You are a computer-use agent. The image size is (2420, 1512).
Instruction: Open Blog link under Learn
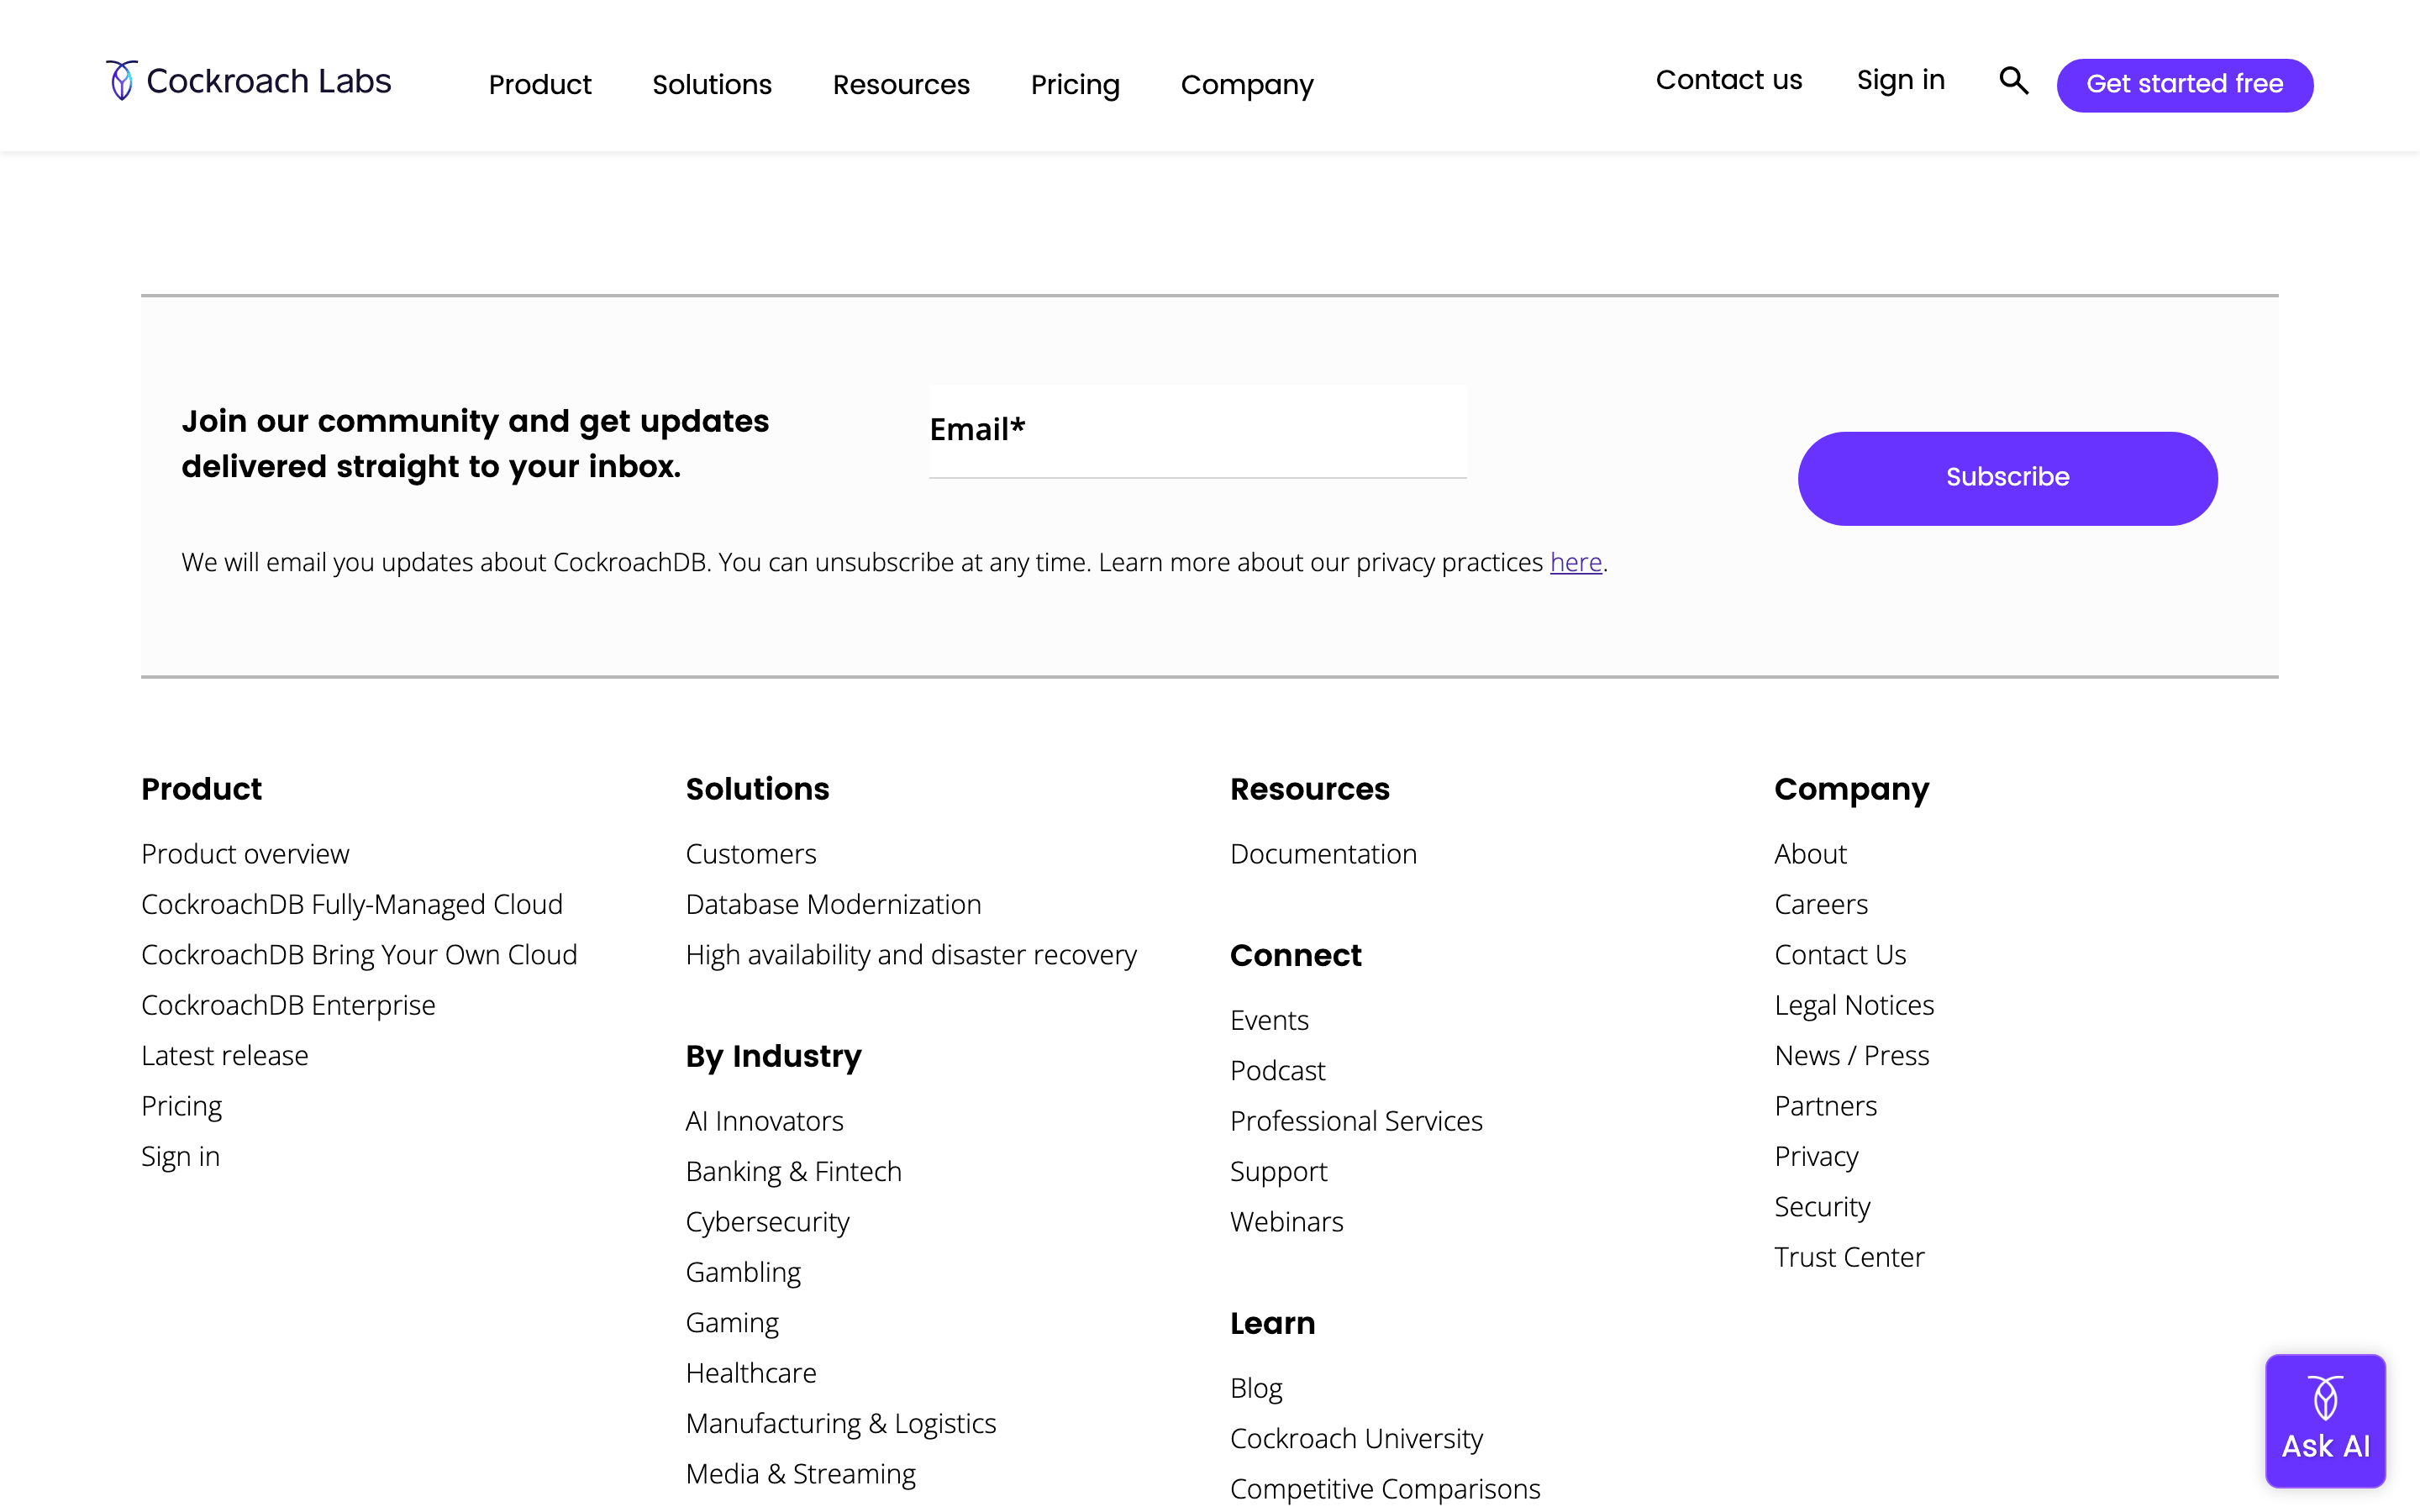(x=1256, y=1388)
